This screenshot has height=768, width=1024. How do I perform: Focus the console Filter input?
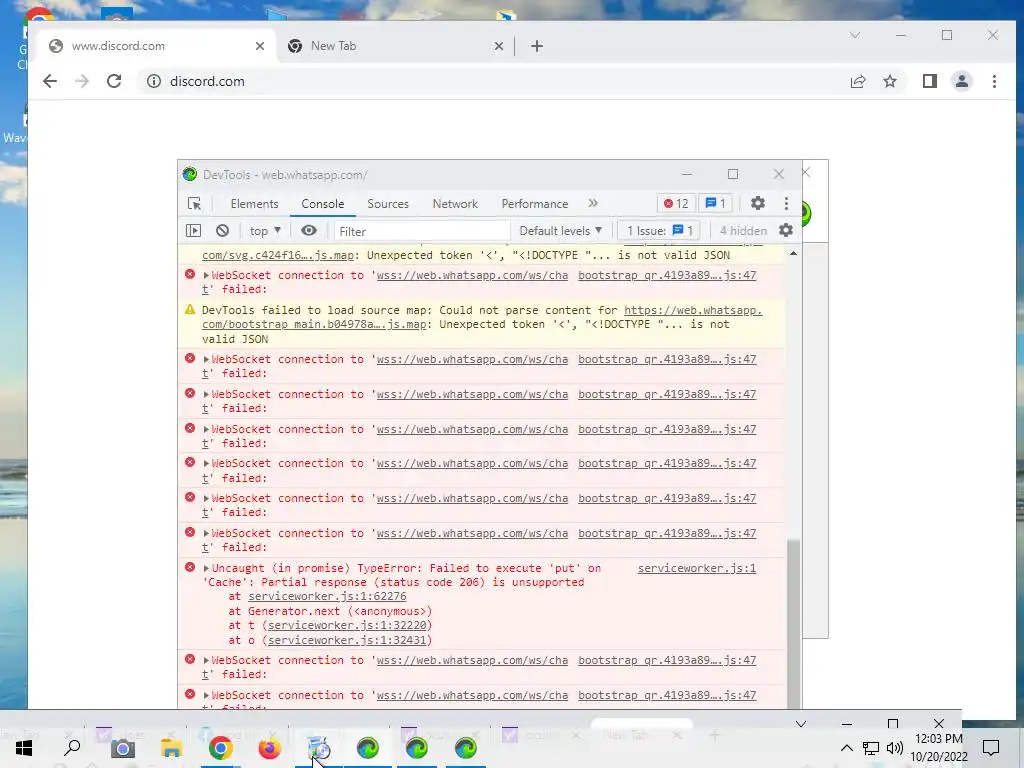[x=422, y=231]
